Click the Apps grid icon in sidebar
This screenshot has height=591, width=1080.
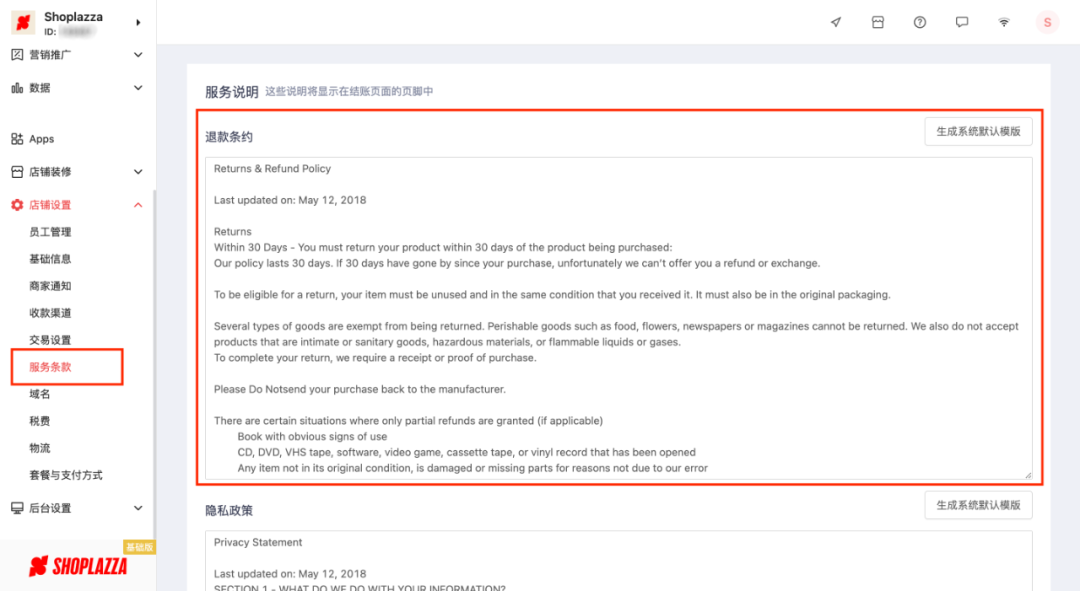pos(17,139)
